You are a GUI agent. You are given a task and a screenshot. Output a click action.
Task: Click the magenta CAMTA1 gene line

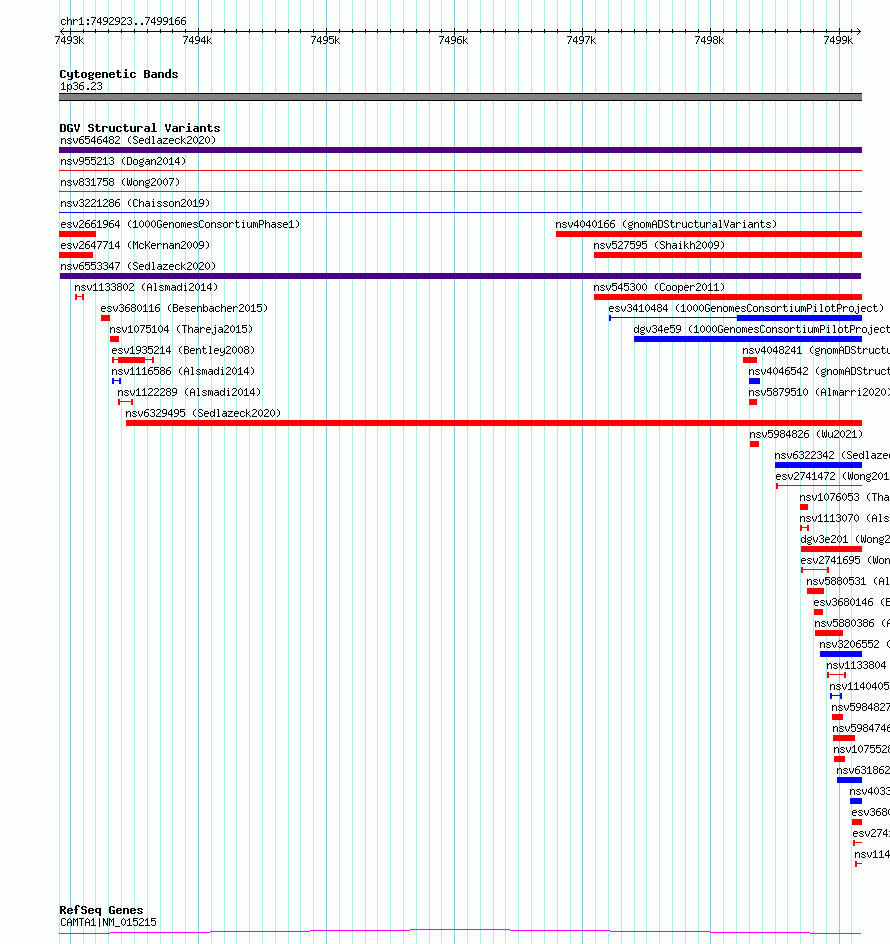pos(461,931)
